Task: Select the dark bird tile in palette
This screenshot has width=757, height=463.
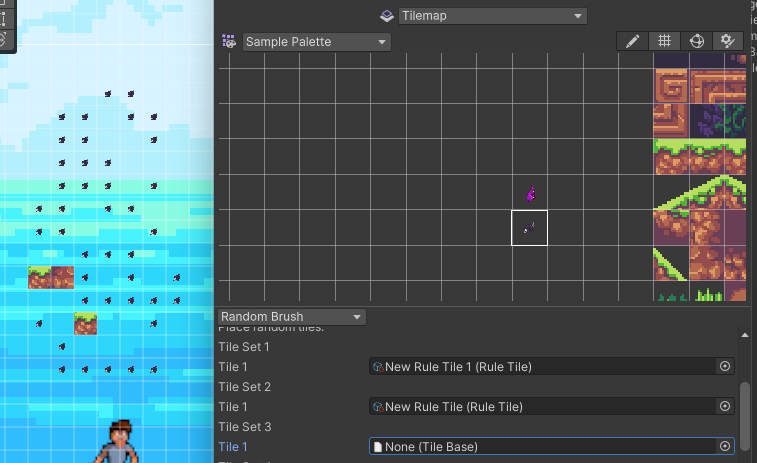Action: click(530, 228)
